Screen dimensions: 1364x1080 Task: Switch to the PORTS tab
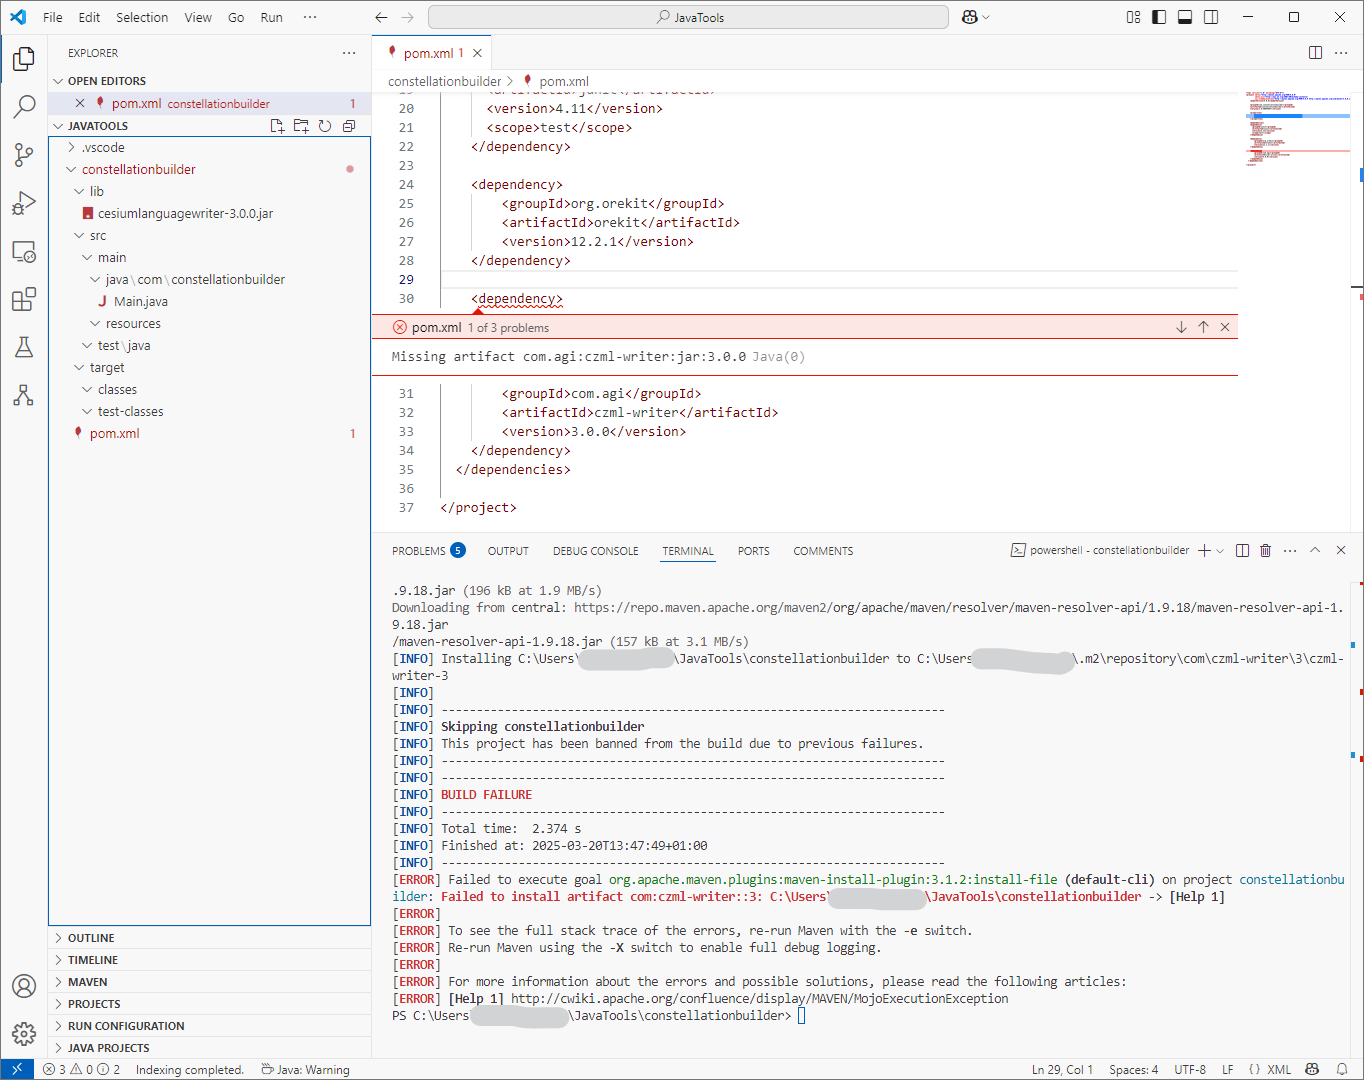pos(753,551)
